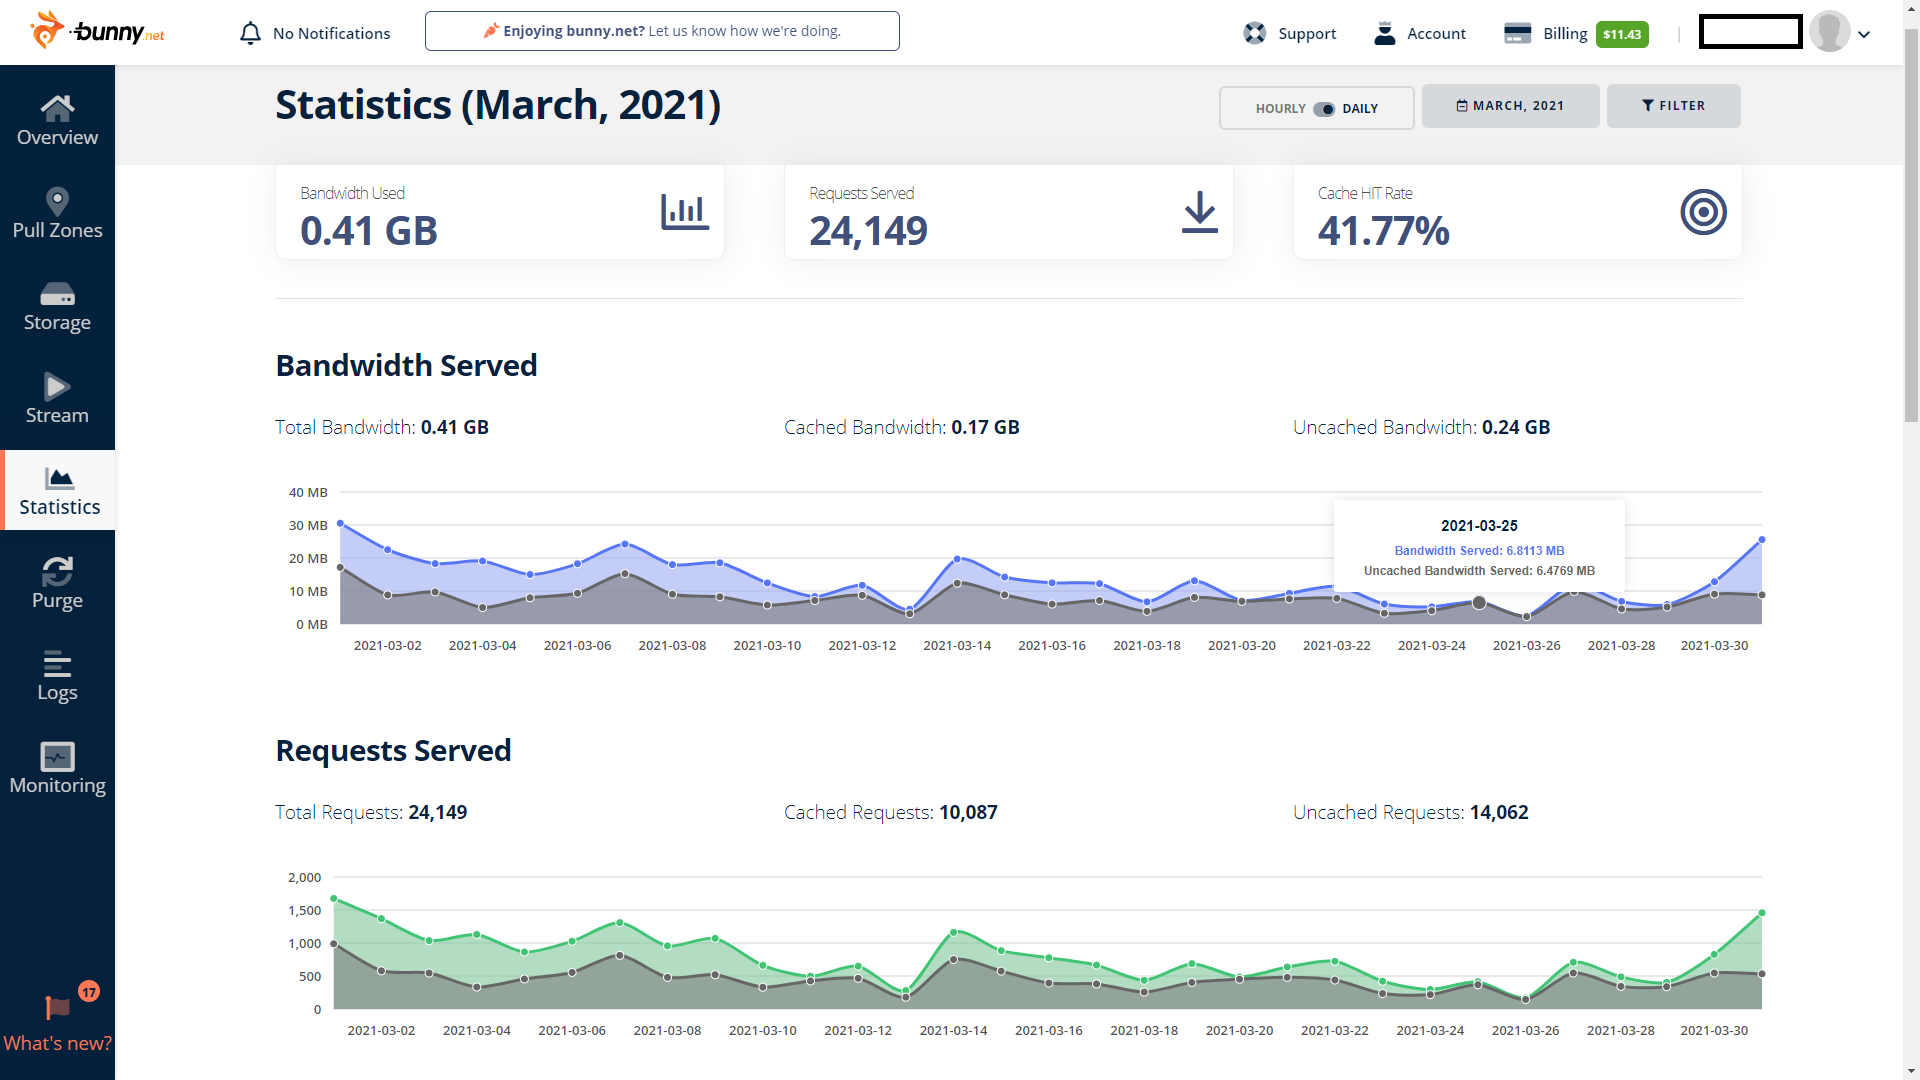Open What's new flag icon
Image resolution: width=1920 pixels, height=1080 pixels.
click(58, 1007)
